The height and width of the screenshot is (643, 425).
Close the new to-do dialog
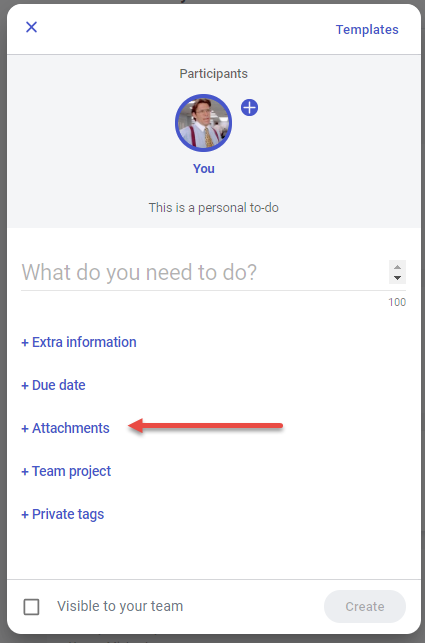pos(32,27)
